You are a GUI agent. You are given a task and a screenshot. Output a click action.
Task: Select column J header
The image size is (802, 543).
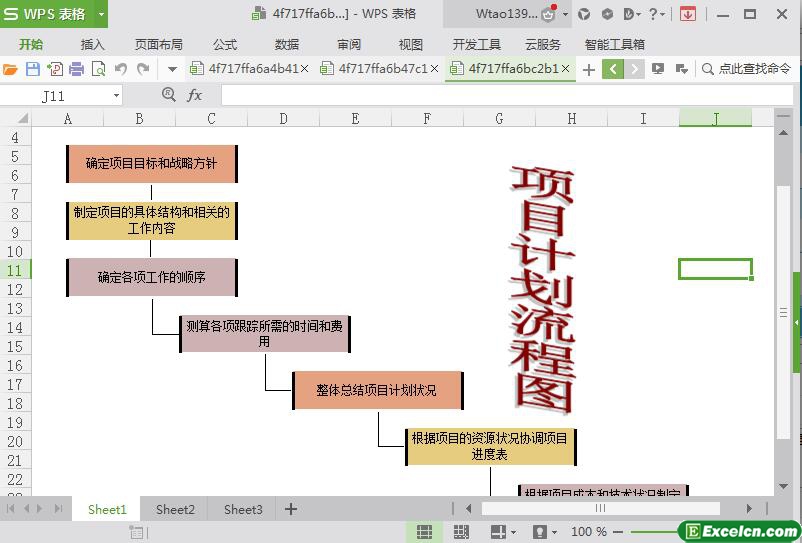[x=715, y=119]
